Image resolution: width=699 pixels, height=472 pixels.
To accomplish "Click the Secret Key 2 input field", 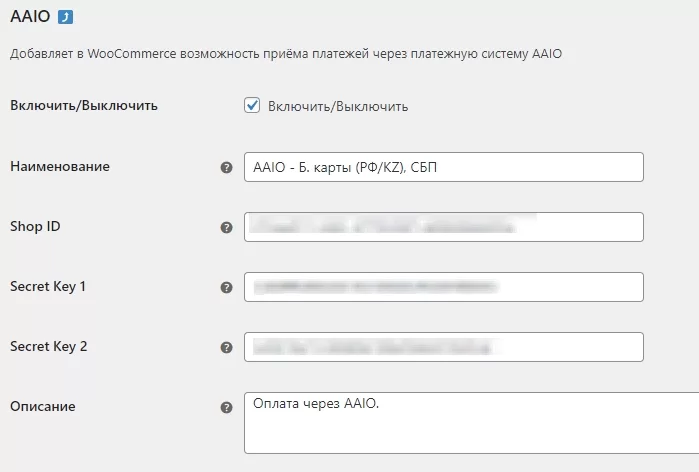I will 443,347.
